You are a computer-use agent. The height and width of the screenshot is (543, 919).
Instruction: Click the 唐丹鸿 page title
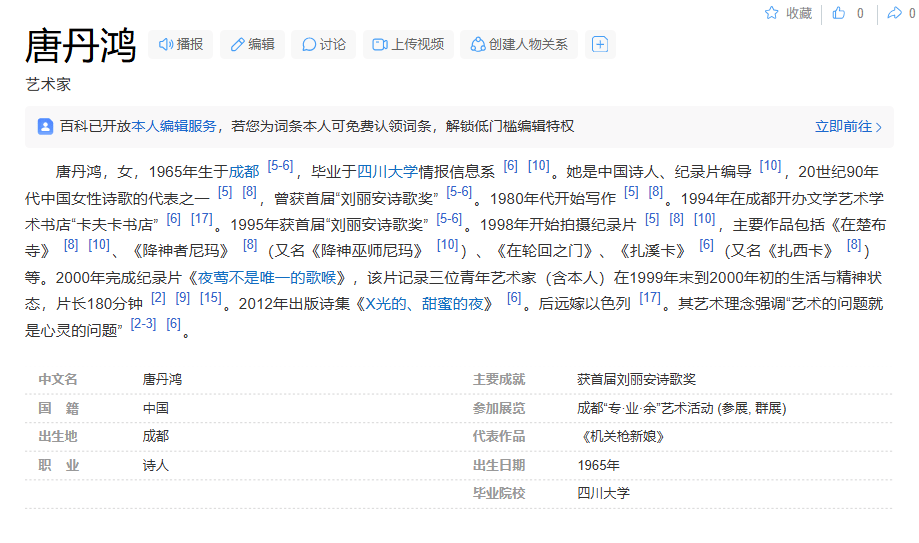80,46
